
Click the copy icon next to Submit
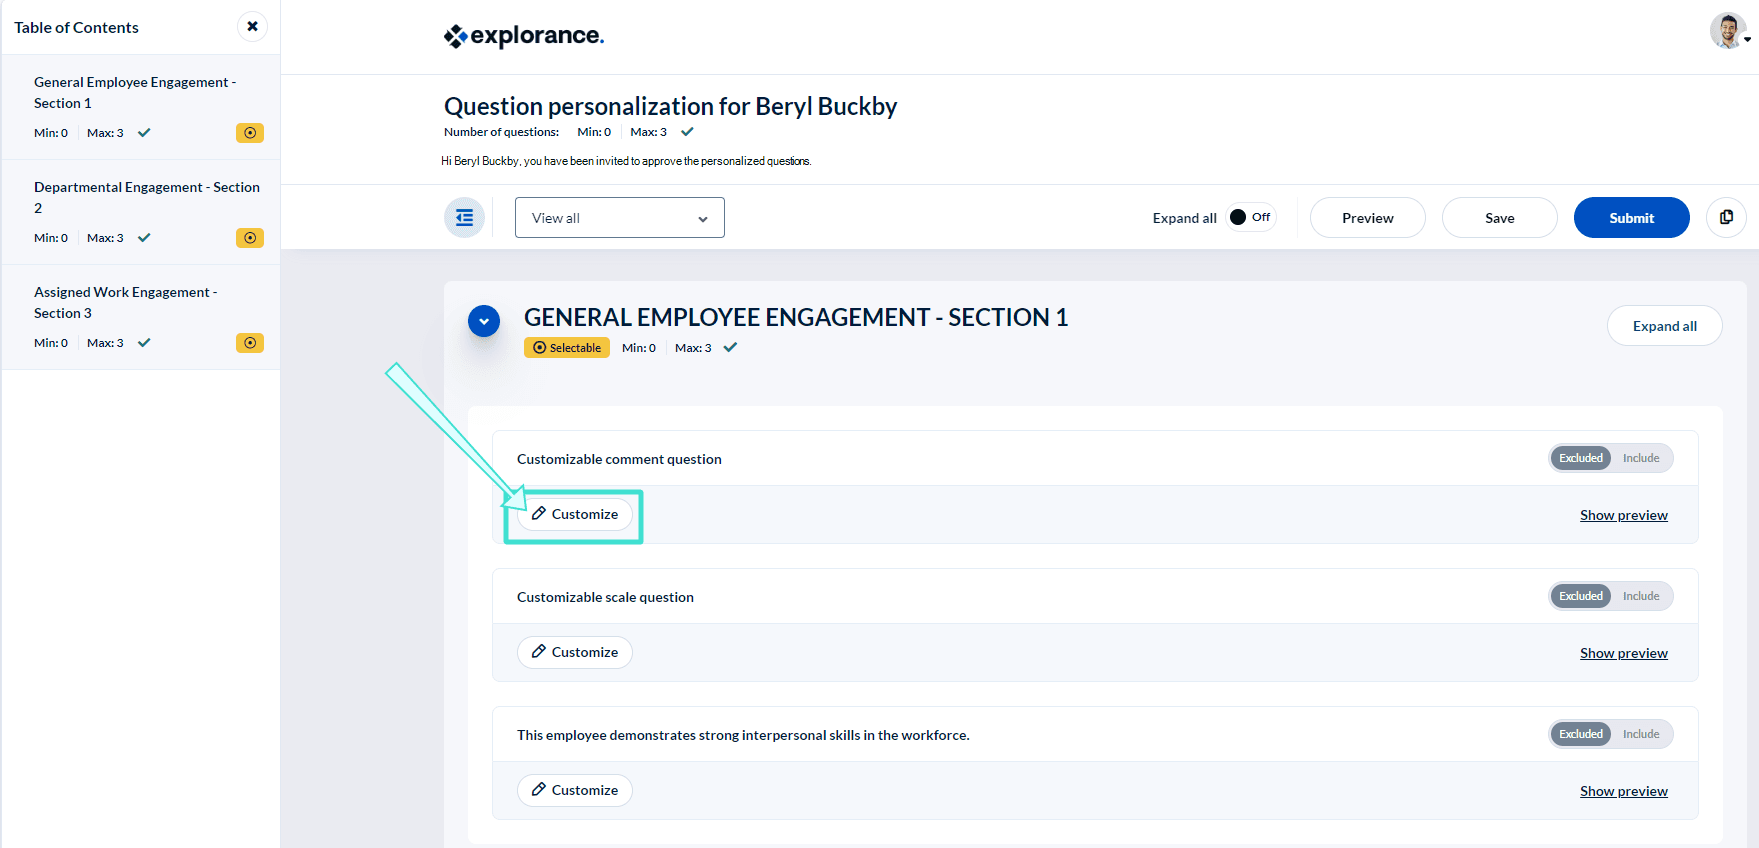click(x=1726, y=218)
